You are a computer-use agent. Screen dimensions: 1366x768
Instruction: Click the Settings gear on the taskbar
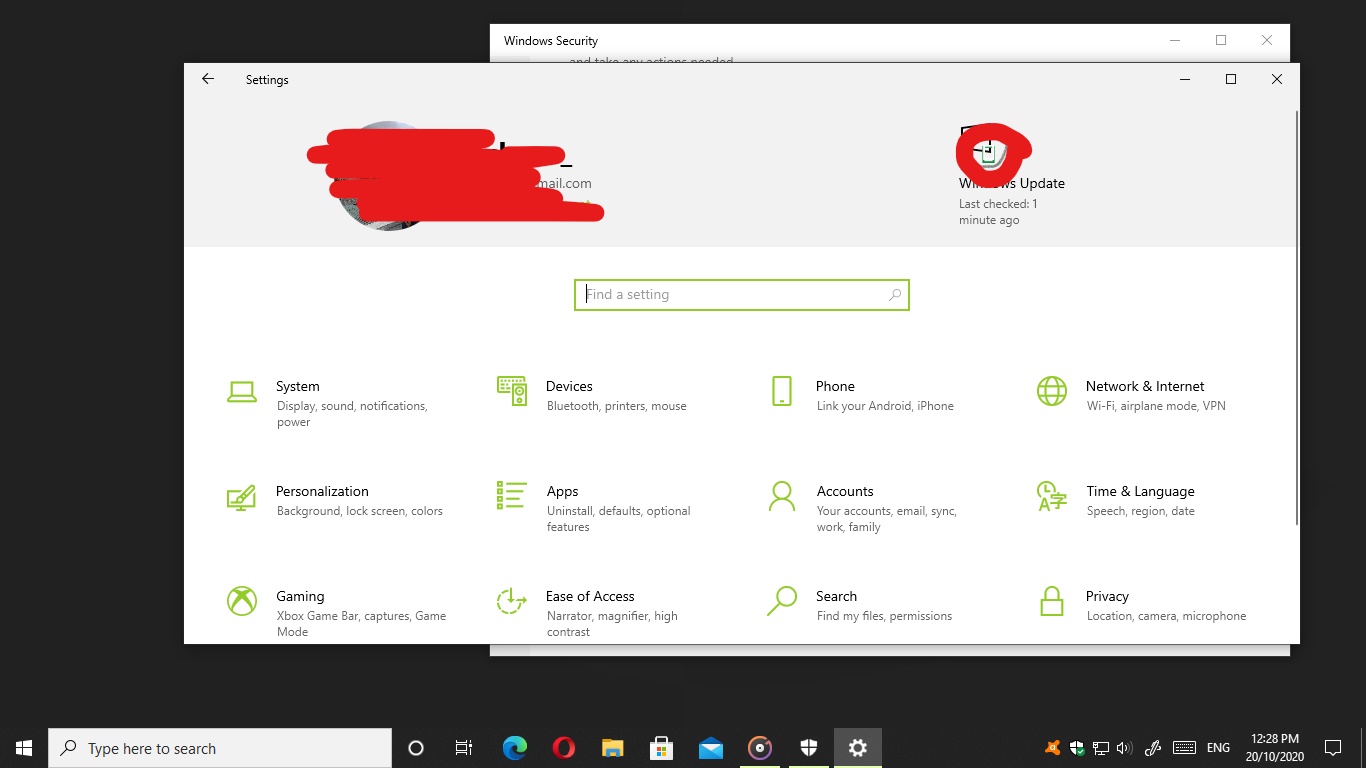(858, 748)
